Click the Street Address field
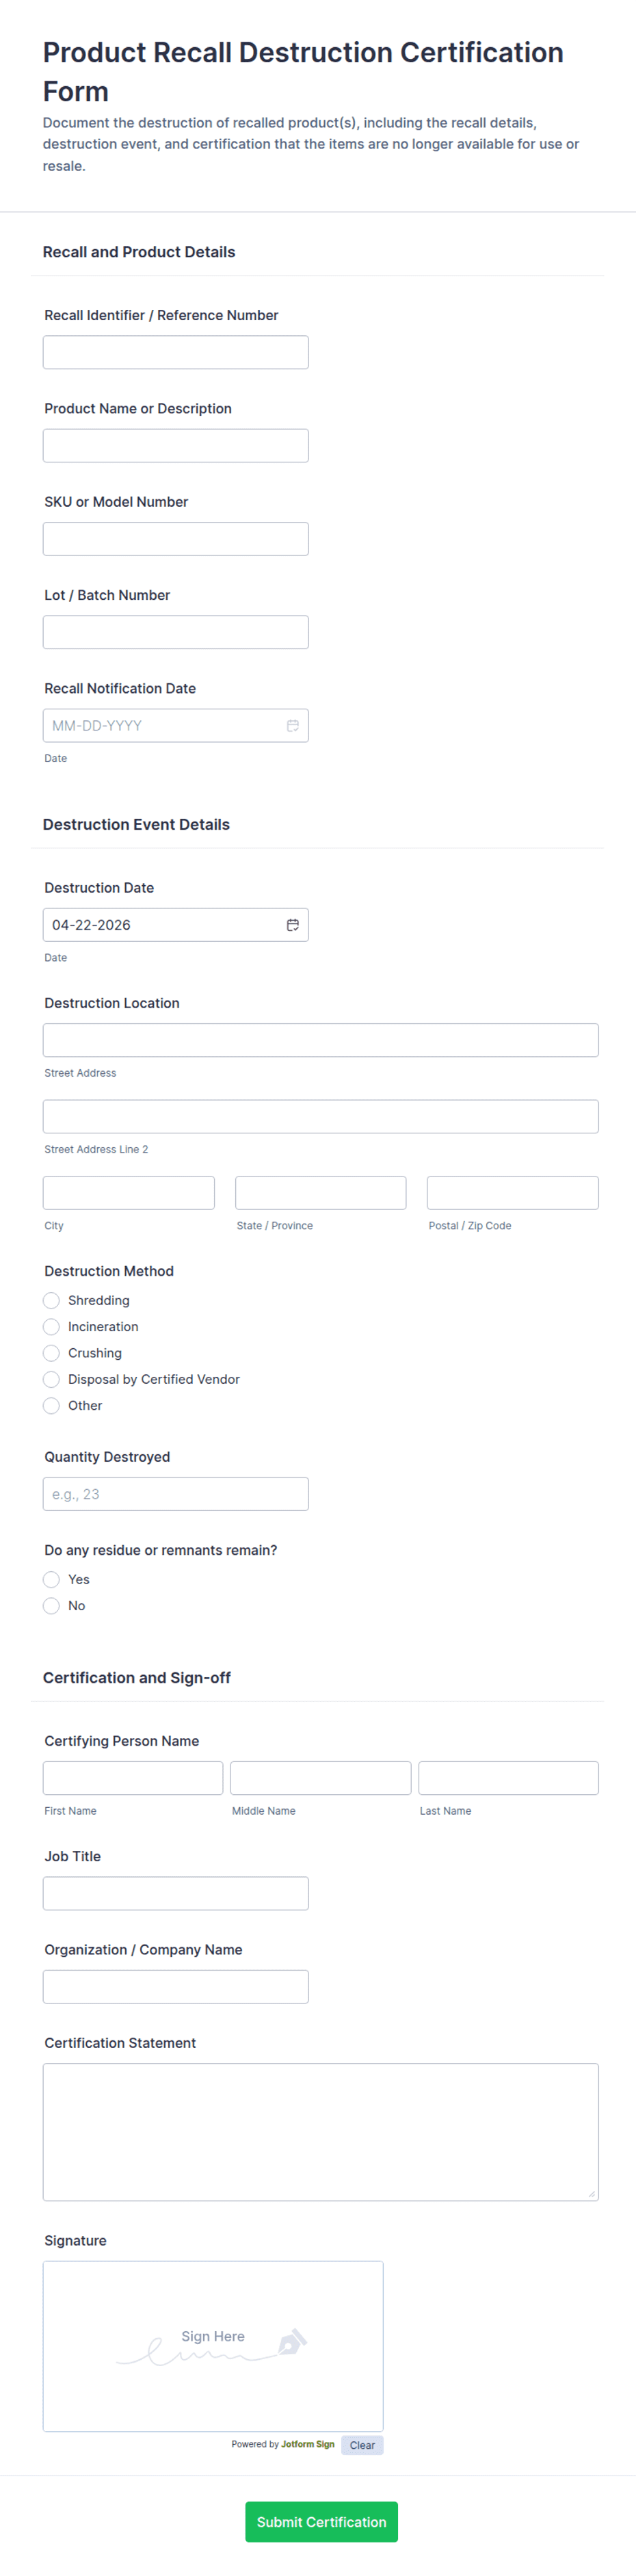Screen dimensions: 636x2576 321,1040
